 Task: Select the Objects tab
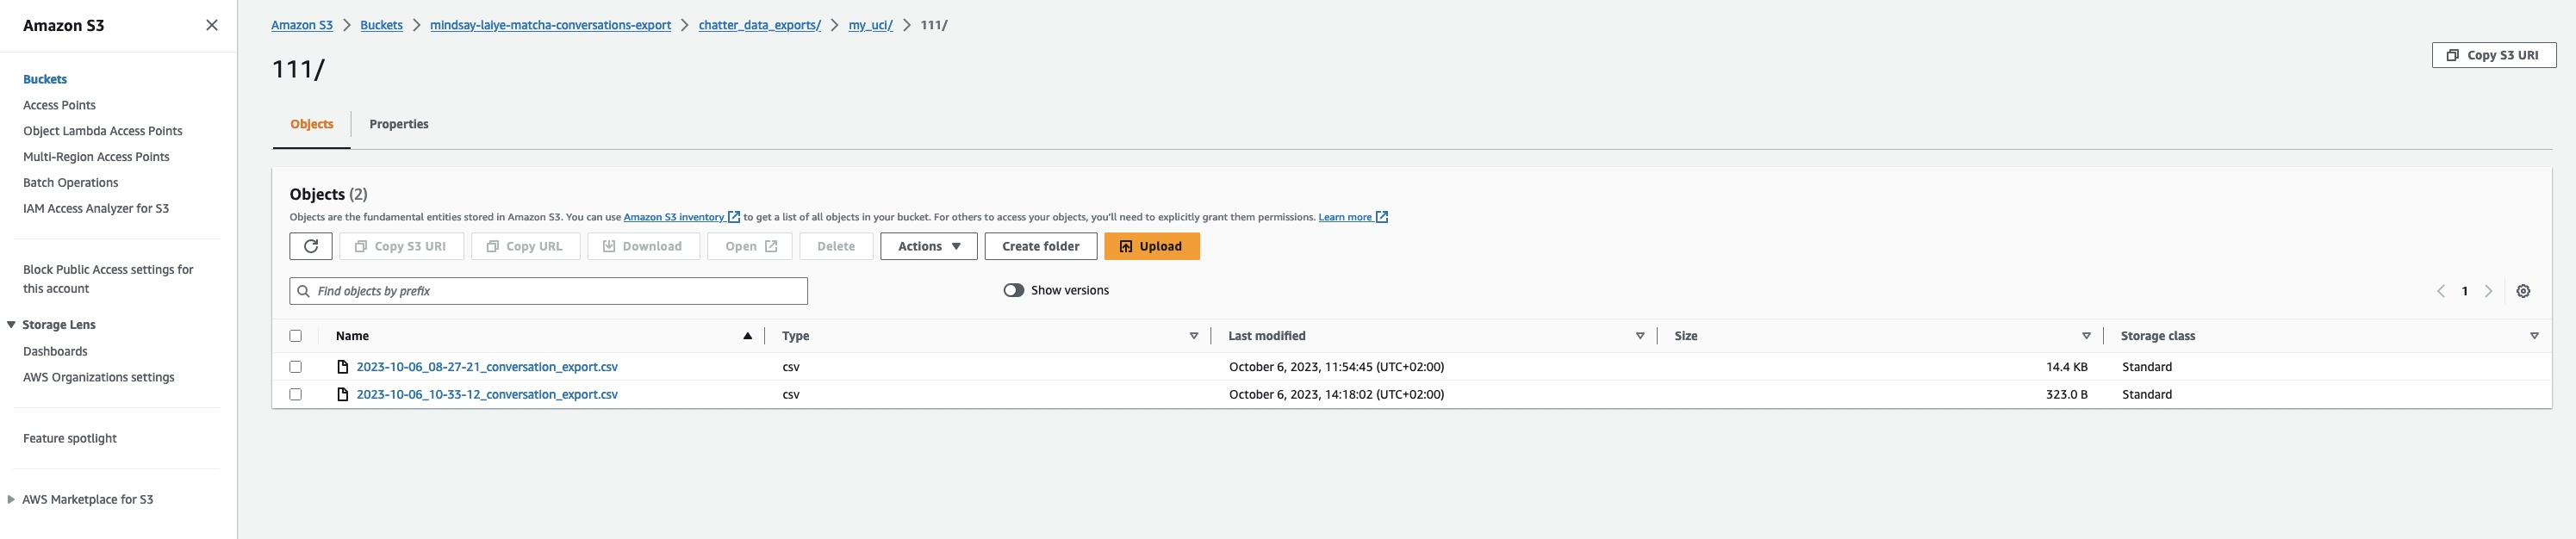tap(312, 124)
